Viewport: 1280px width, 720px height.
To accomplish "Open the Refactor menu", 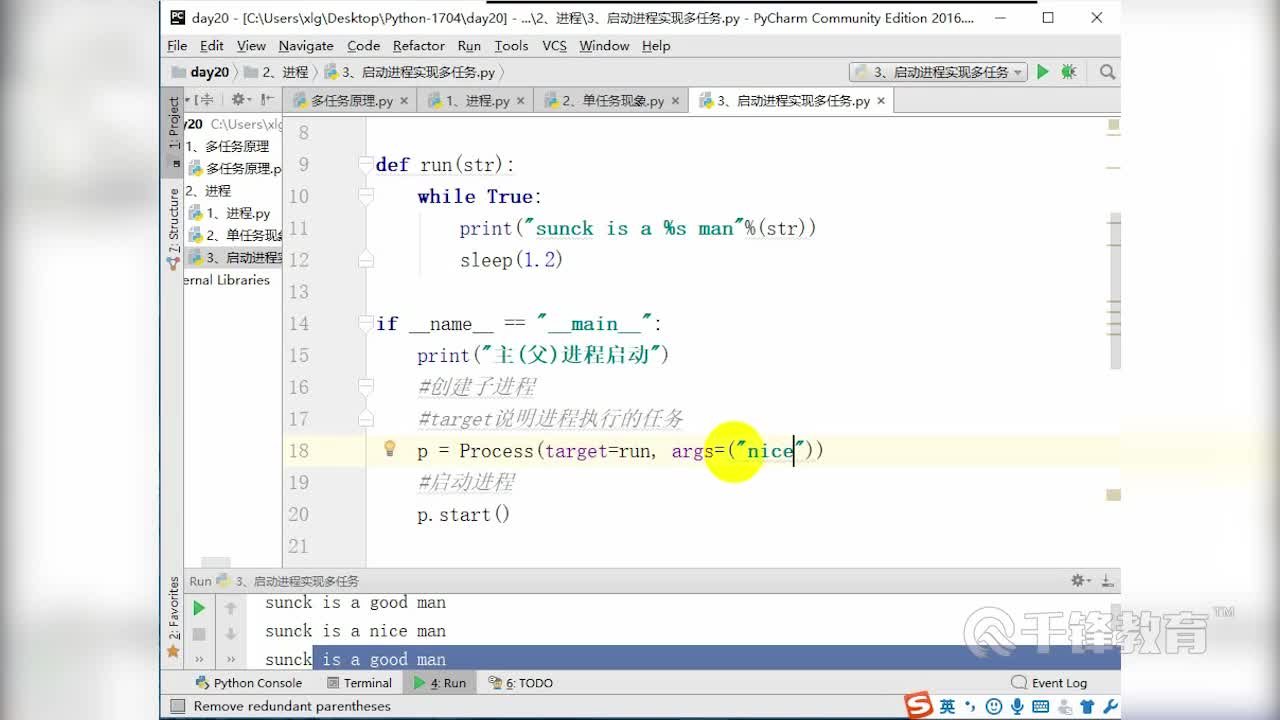I will pyautogui.click(x=418, y=46).
